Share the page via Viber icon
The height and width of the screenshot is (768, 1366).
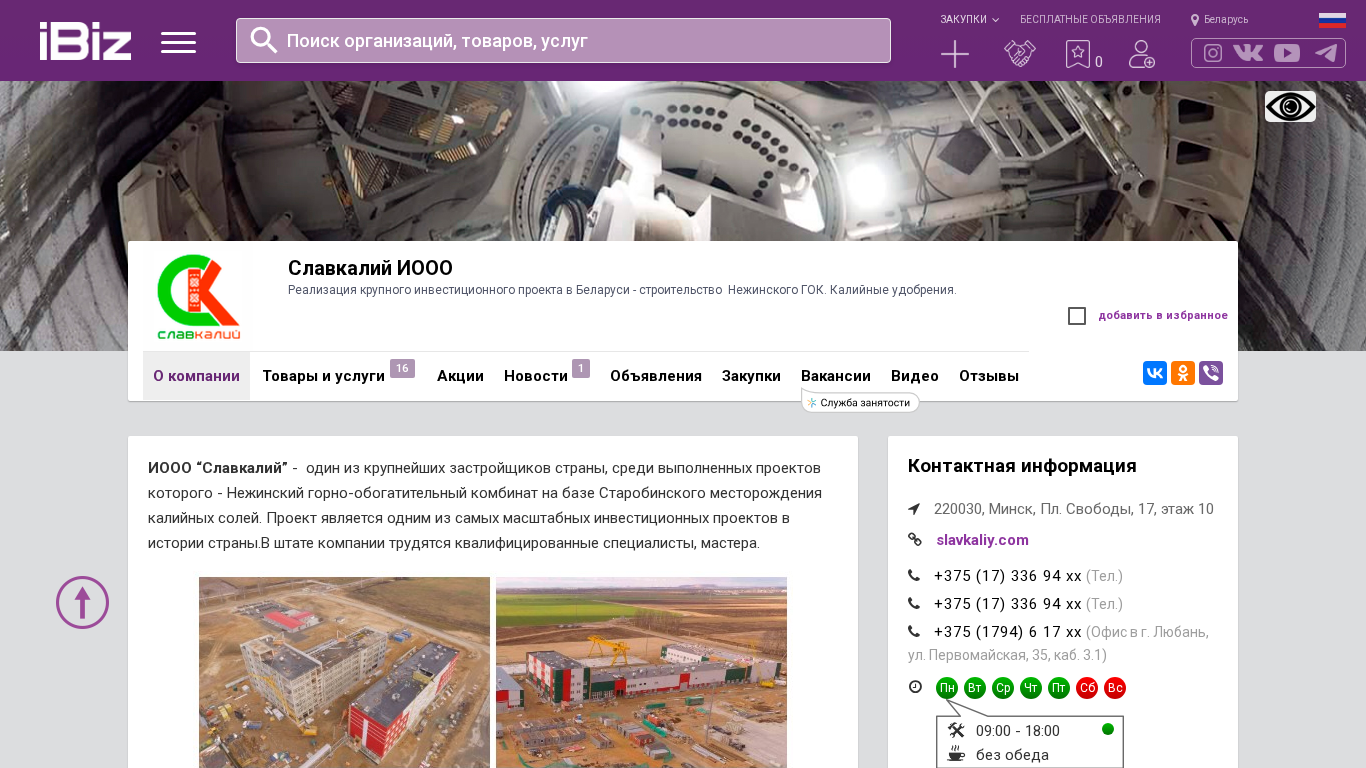[1211, 373]
